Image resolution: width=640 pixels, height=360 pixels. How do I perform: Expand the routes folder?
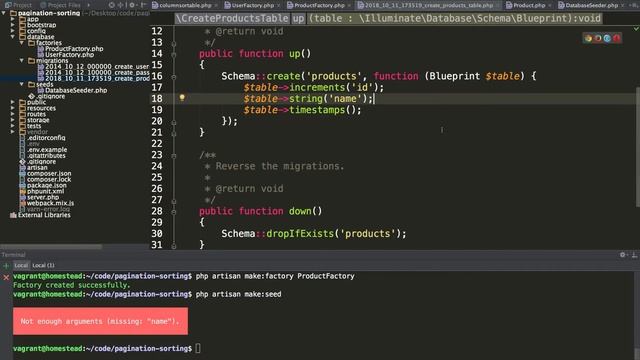[x=13, y=114]
